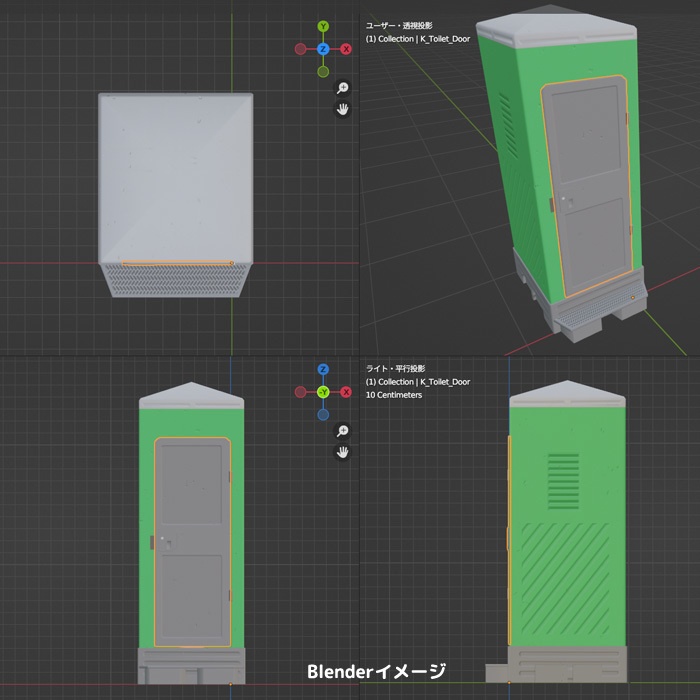Click blue Z center on top-view gizmo

(323, 49)
